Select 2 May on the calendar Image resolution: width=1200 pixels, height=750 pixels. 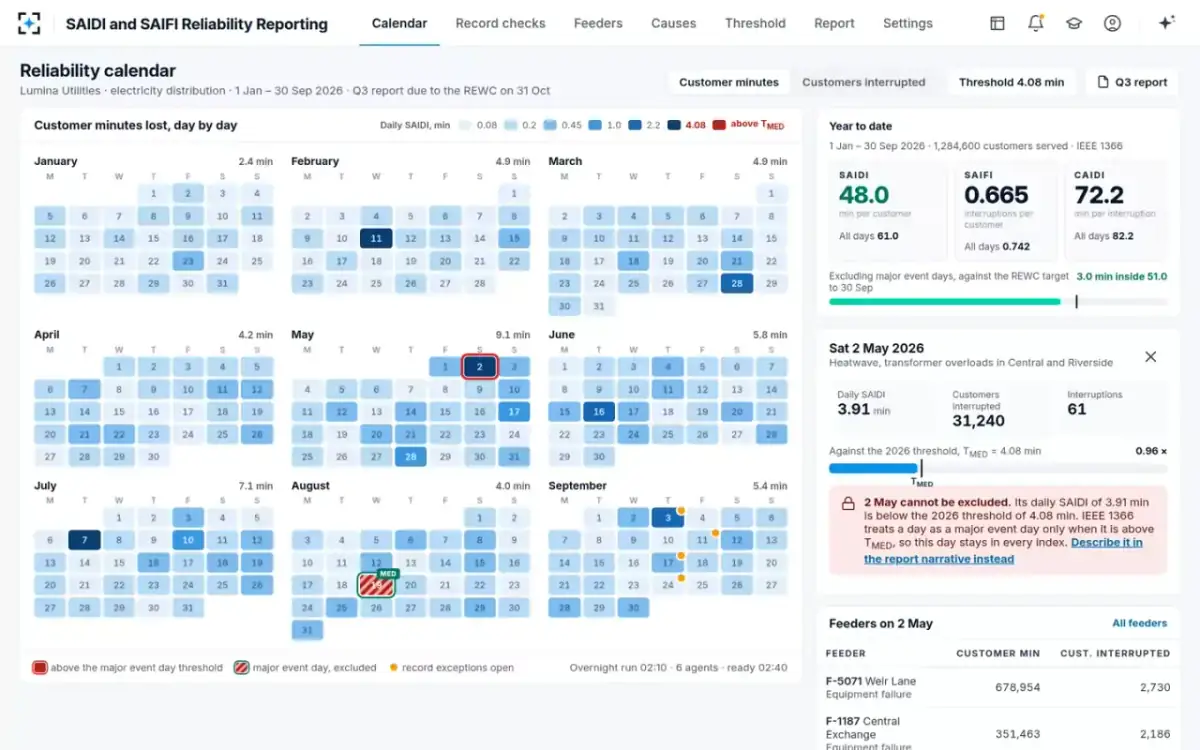[480, 367]
